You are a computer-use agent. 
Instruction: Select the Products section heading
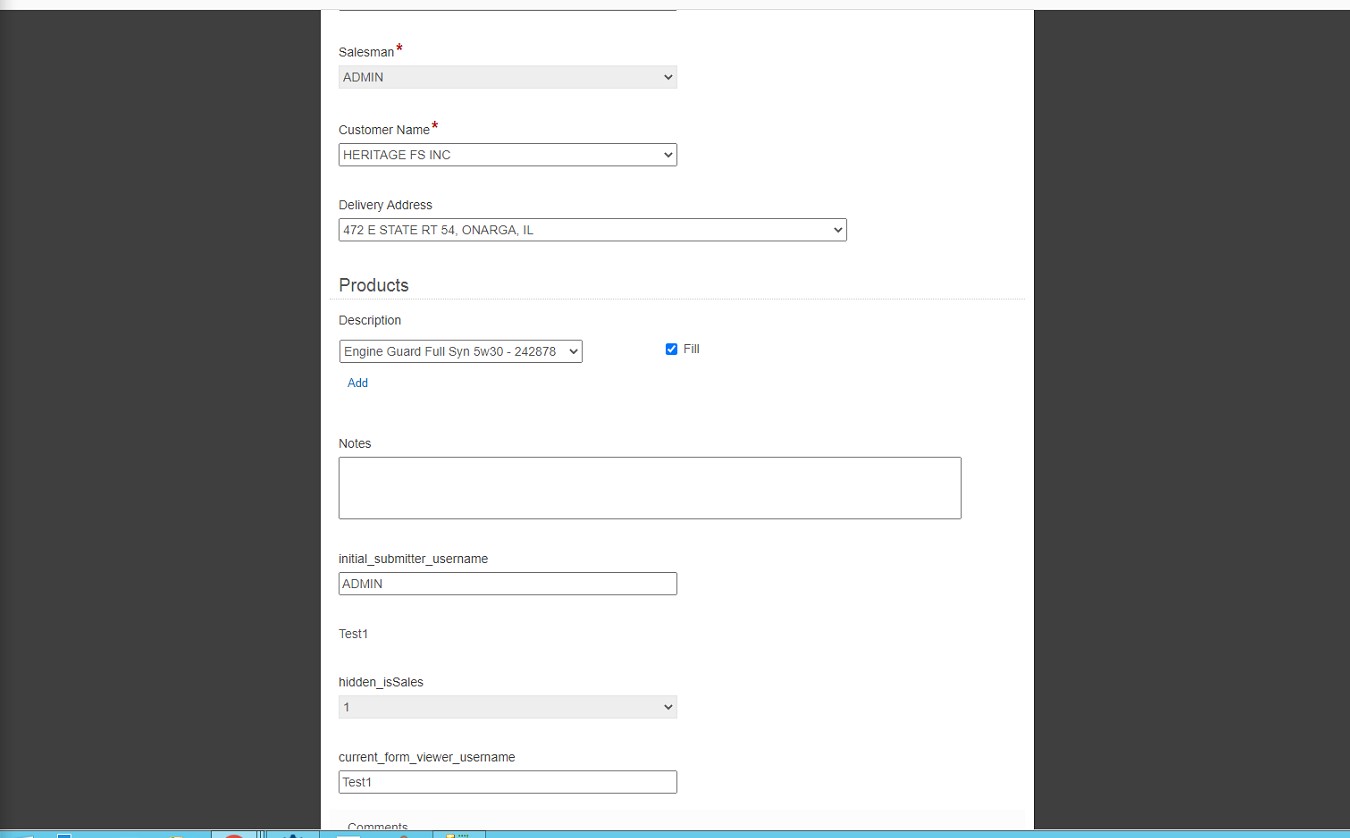tap(373, 285)
